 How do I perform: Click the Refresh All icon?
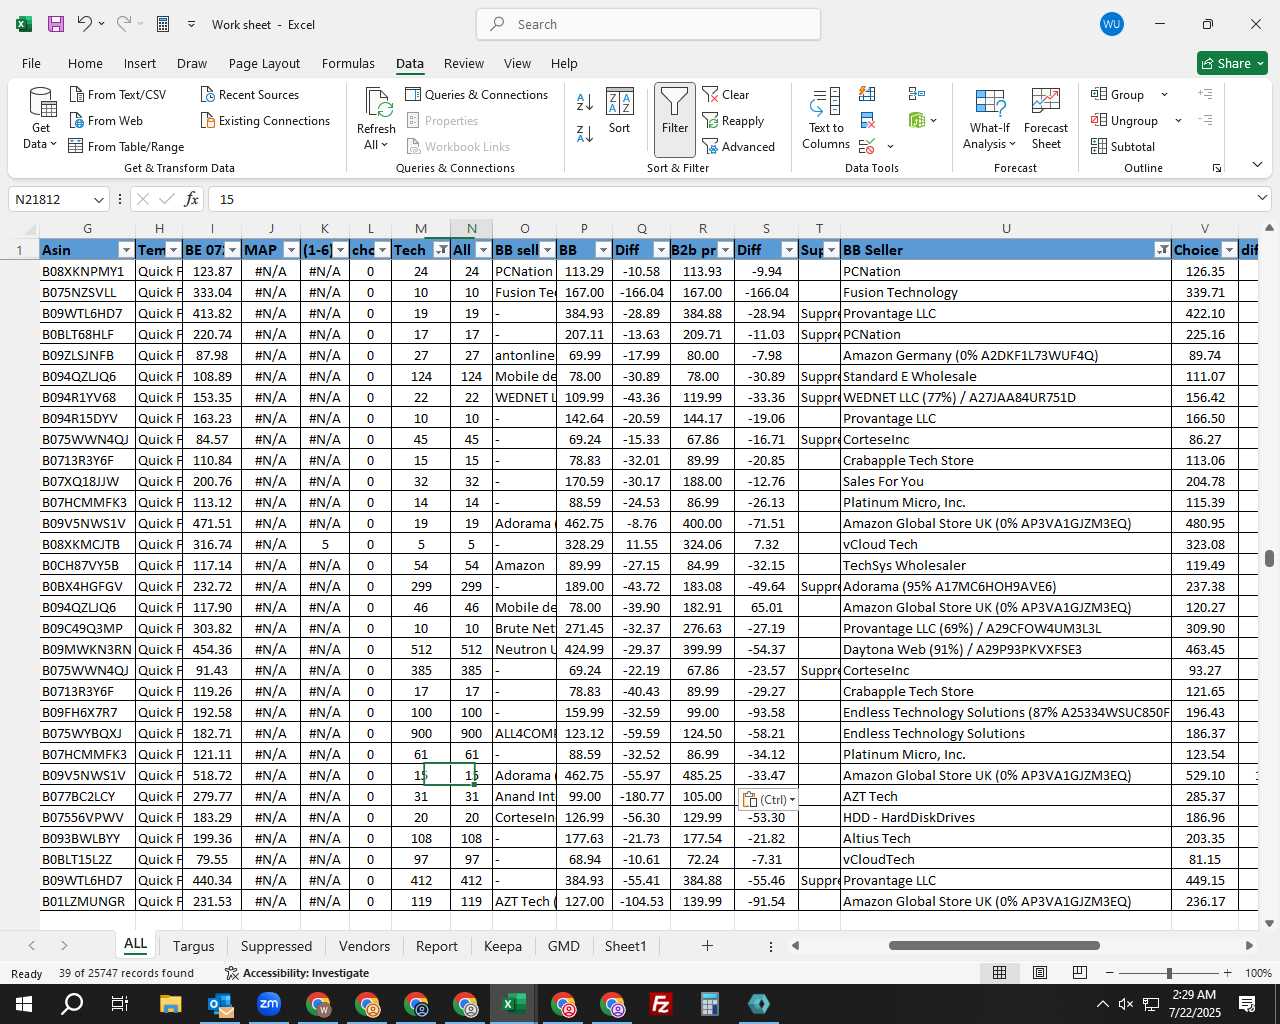click(377, 118)
